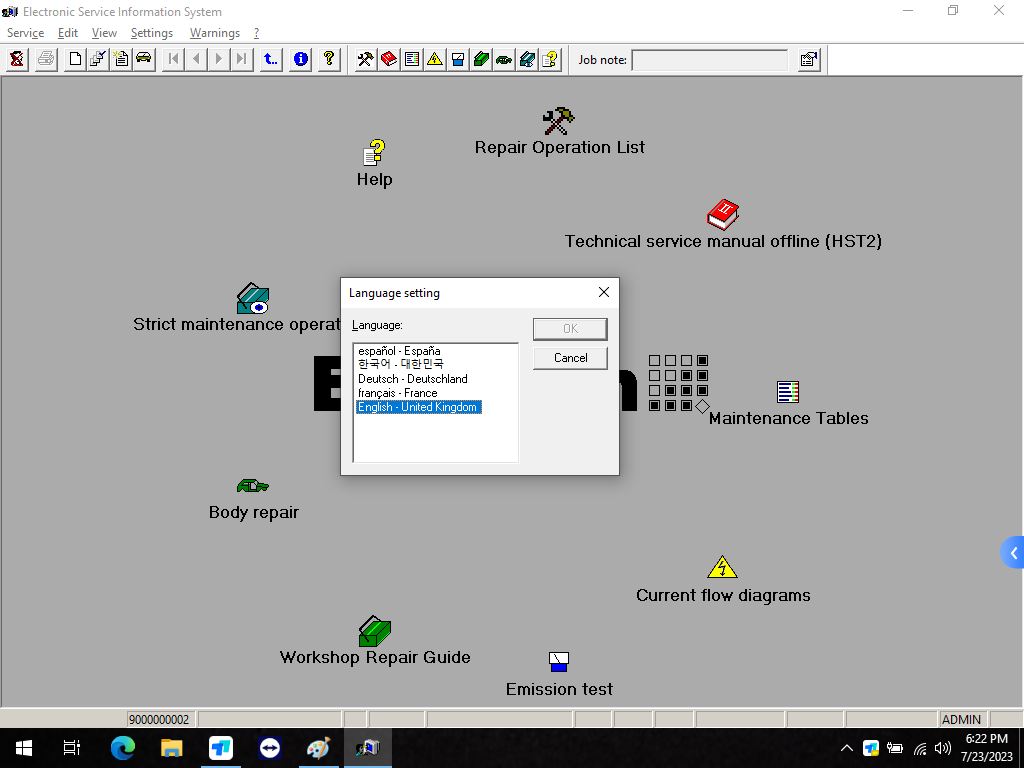Viewport: 1024px width, 768px height.
Task: Expand the blue side panel chevron
Action: click(1013, 553)
